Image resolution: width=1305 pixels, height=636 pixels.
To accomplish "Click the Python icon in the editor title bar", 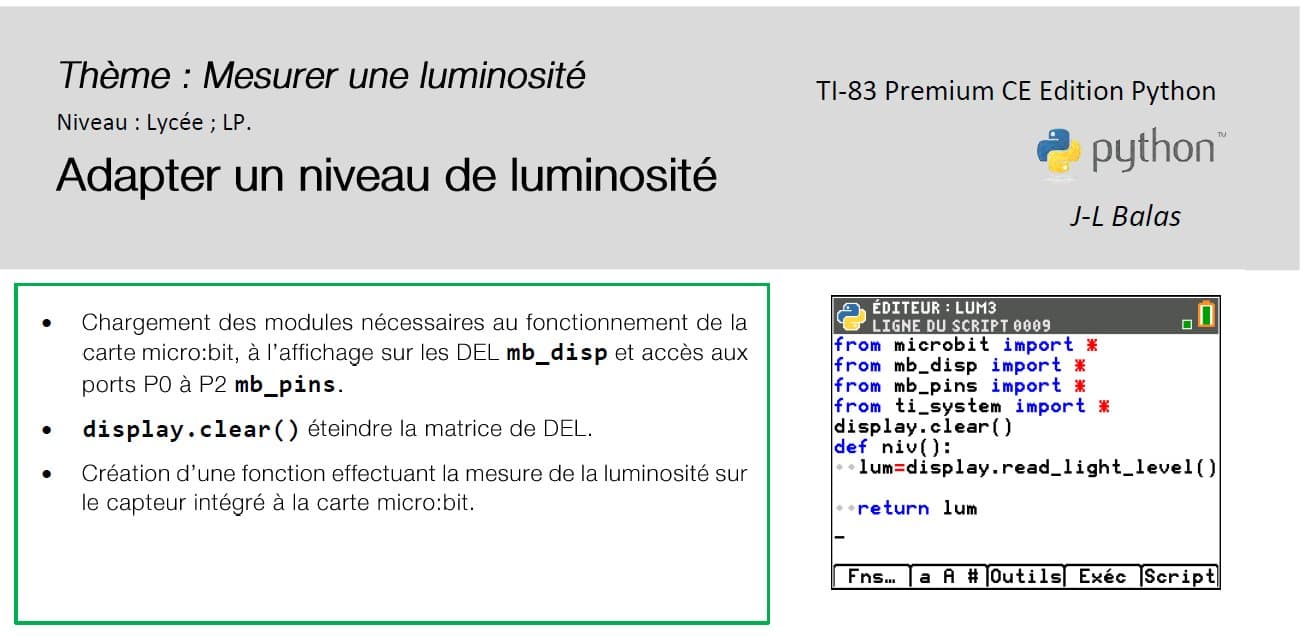I will 851,316.
